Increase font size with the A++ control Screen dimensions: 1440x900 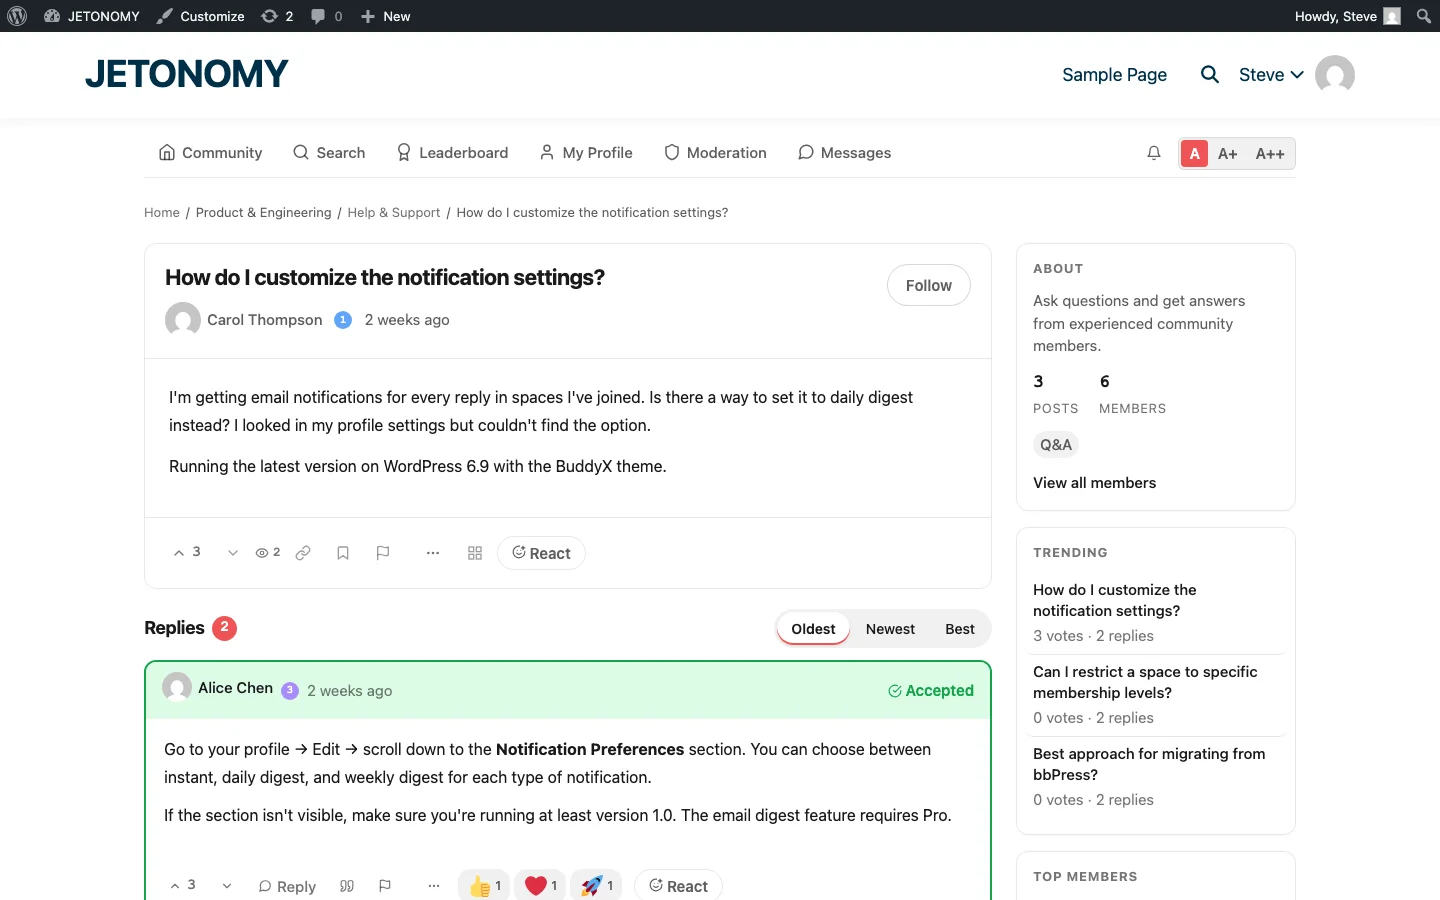(1270, 153)
